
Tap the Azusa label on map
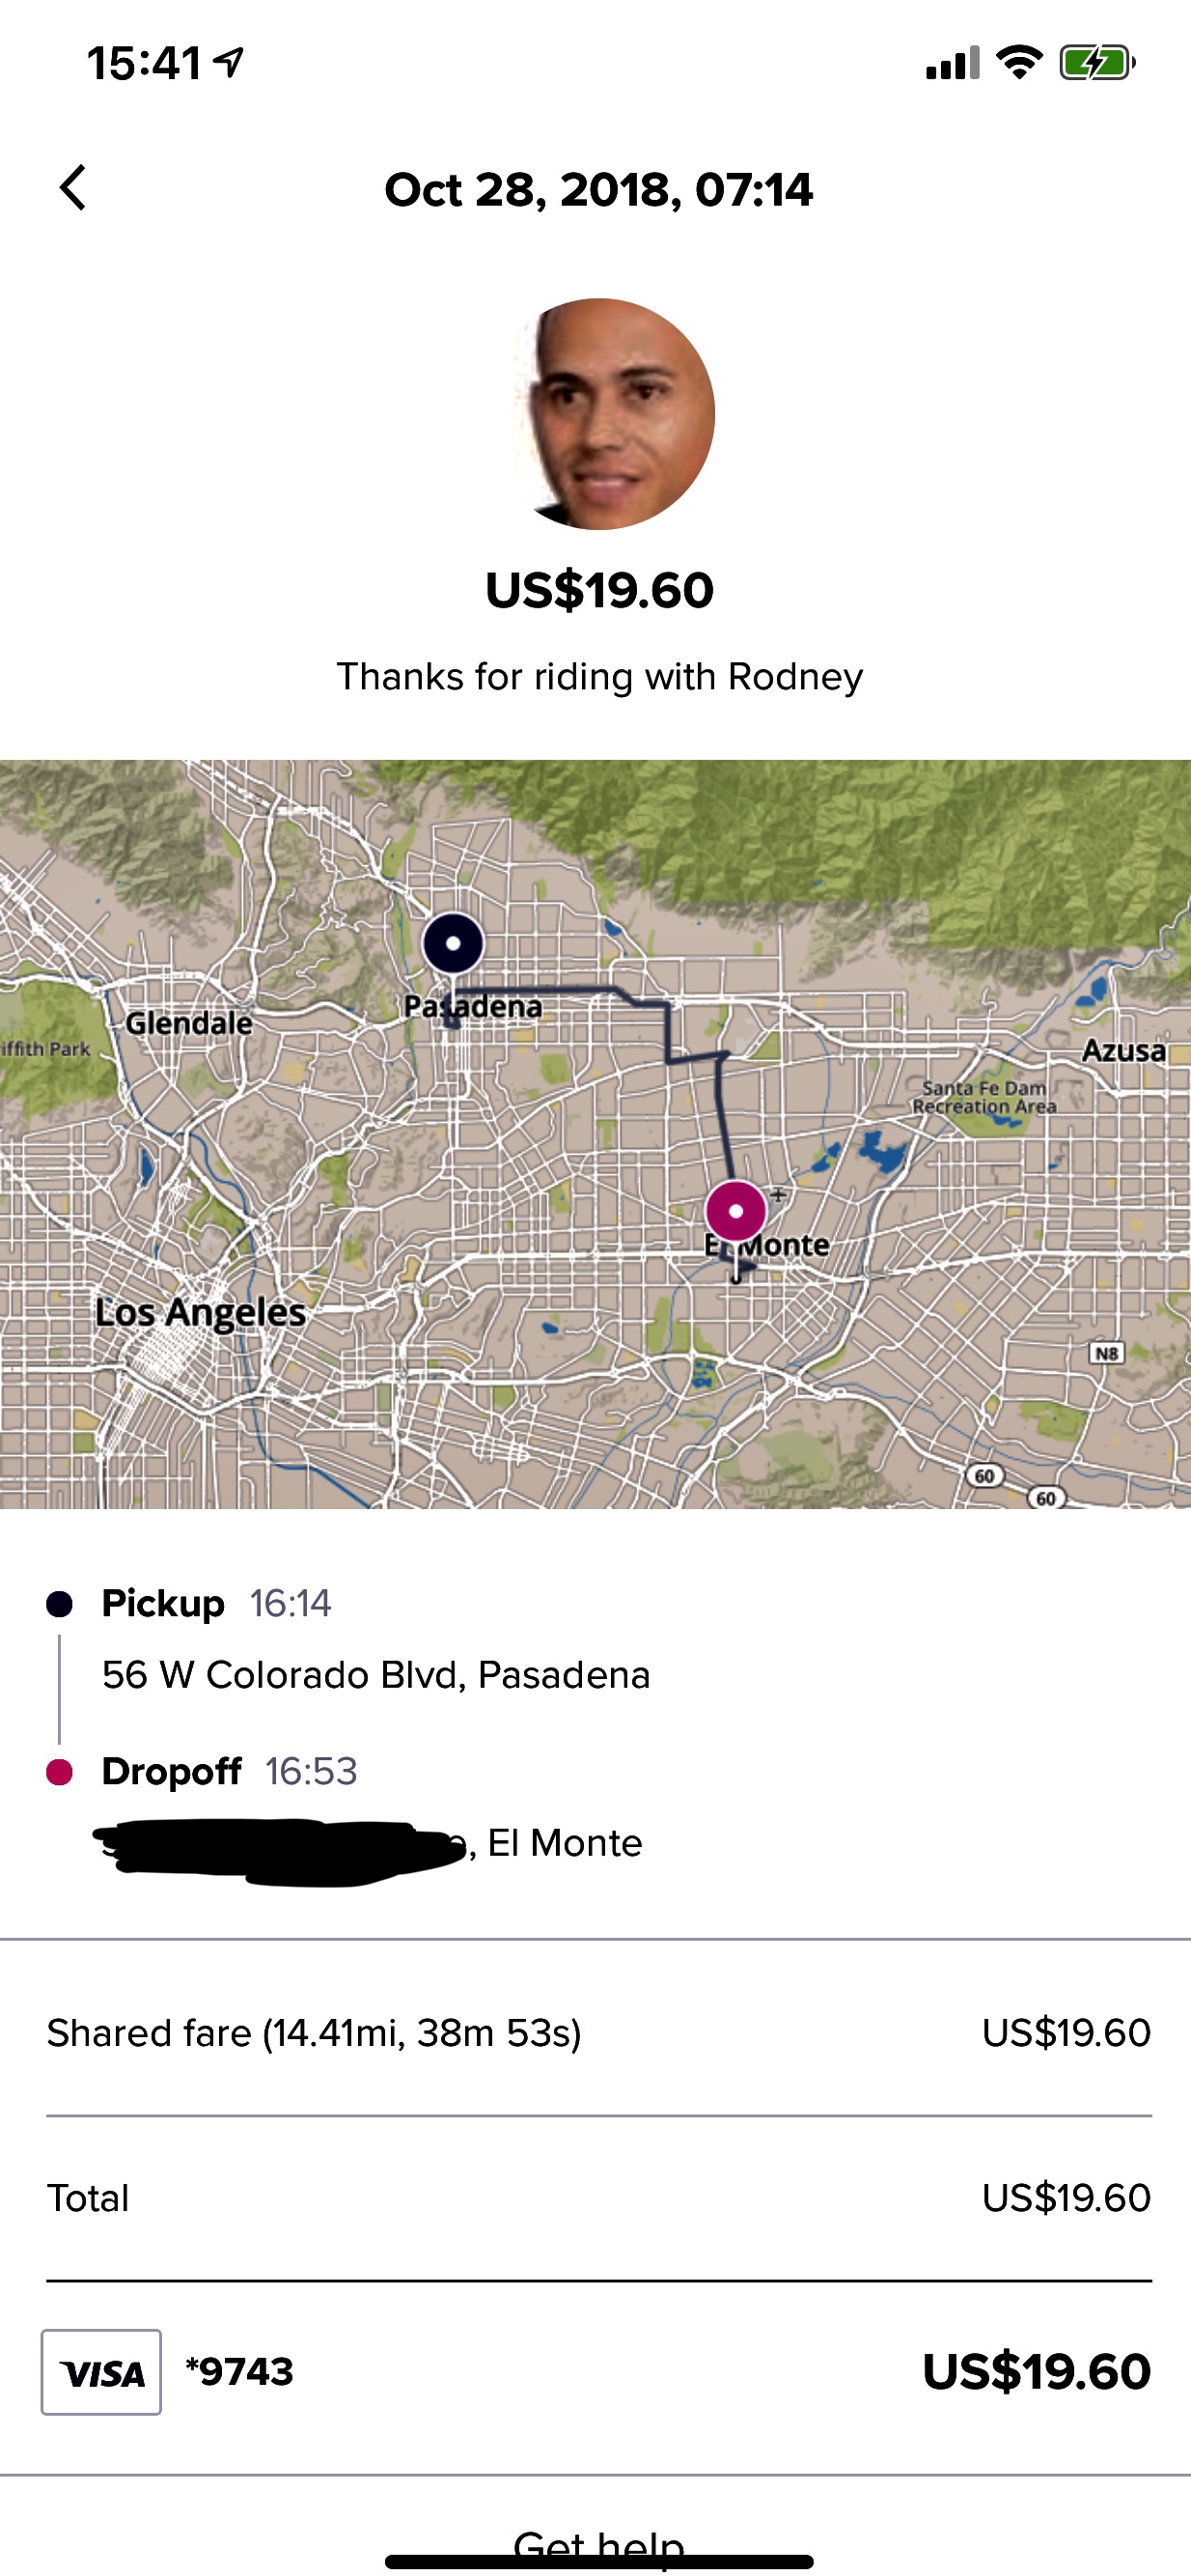pos(1123,1051)
